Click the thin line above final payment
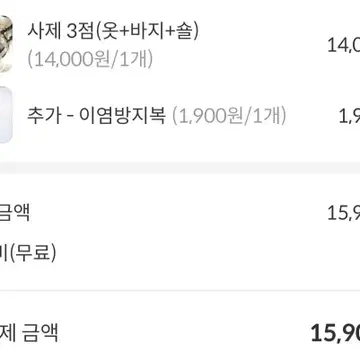The height and width of the screenshot is (360, 360). point(180,290)
